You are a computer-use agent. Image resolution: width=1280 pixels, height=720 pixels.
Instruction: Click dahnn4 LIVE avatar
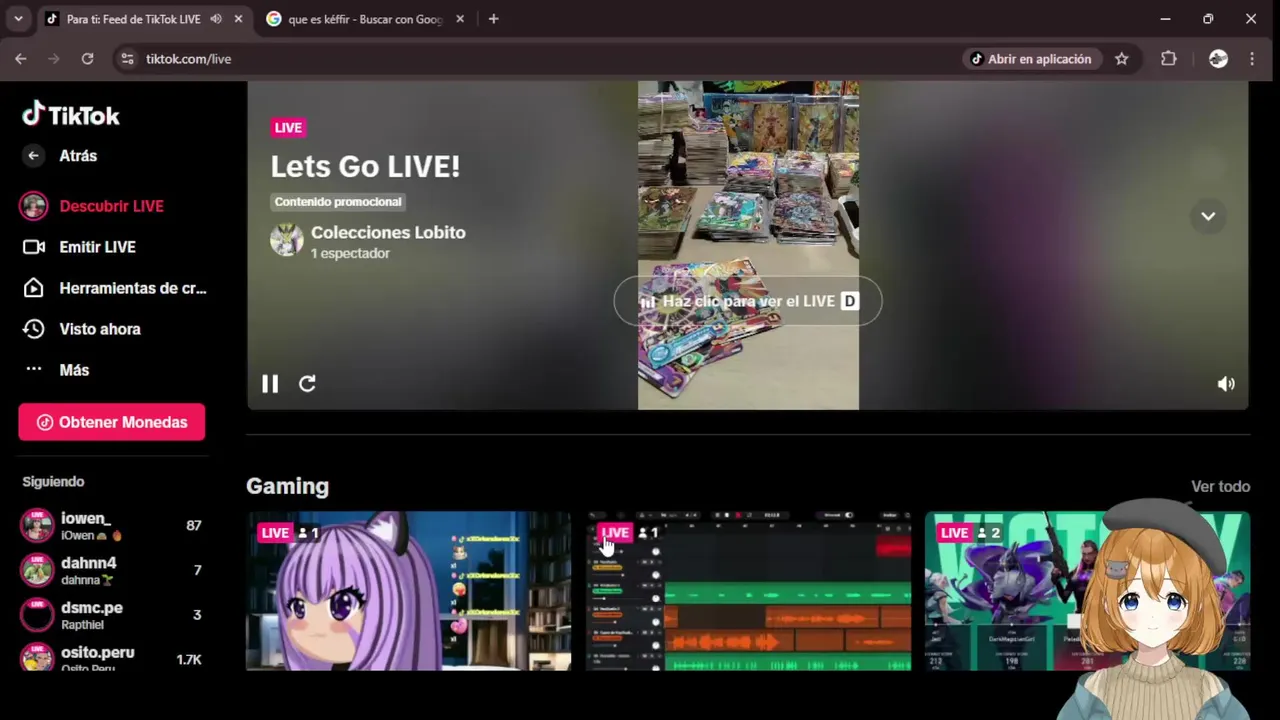tap(38, 570)
